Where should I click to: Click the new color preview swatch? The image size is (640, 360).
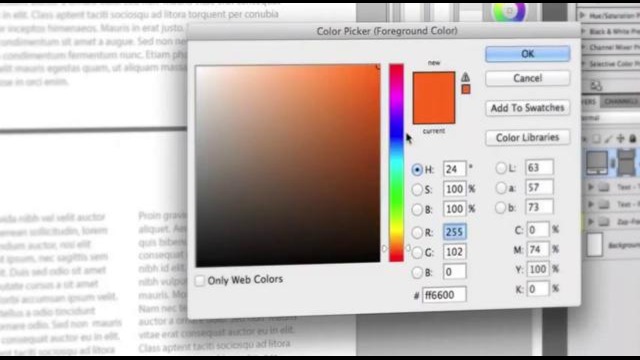[x=433, y=85]
